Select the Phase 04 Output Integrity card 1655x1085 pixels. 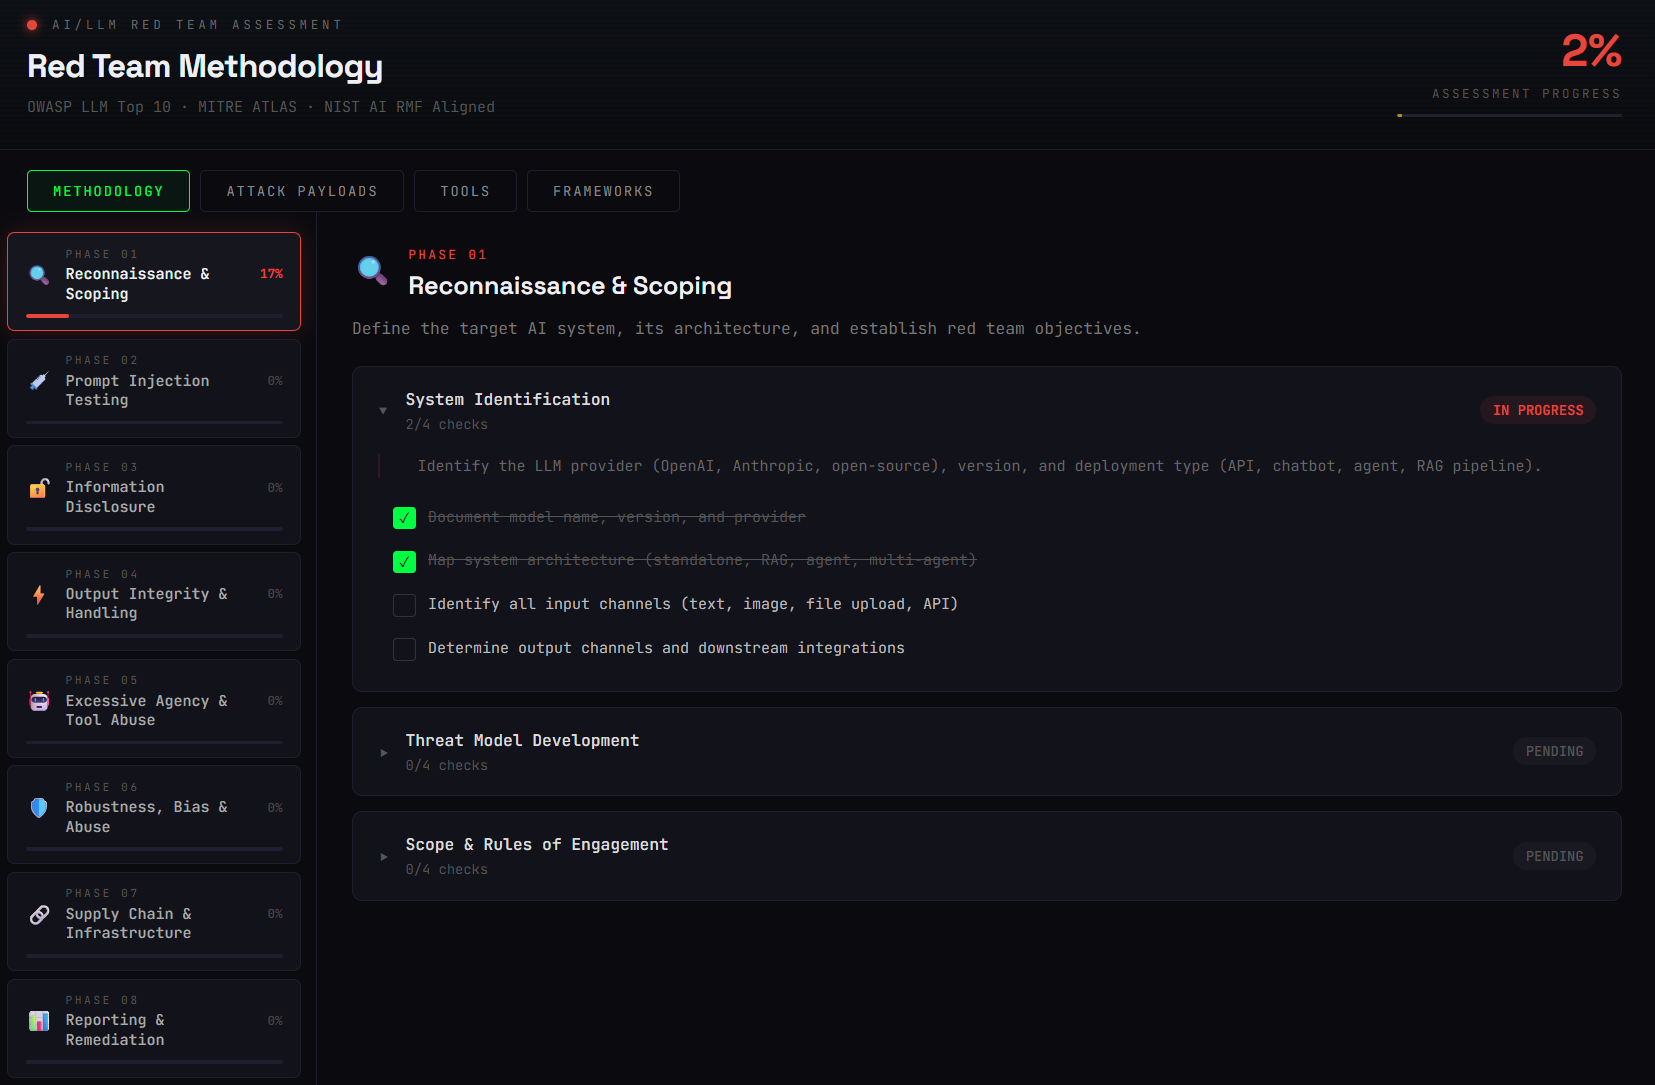153,601
